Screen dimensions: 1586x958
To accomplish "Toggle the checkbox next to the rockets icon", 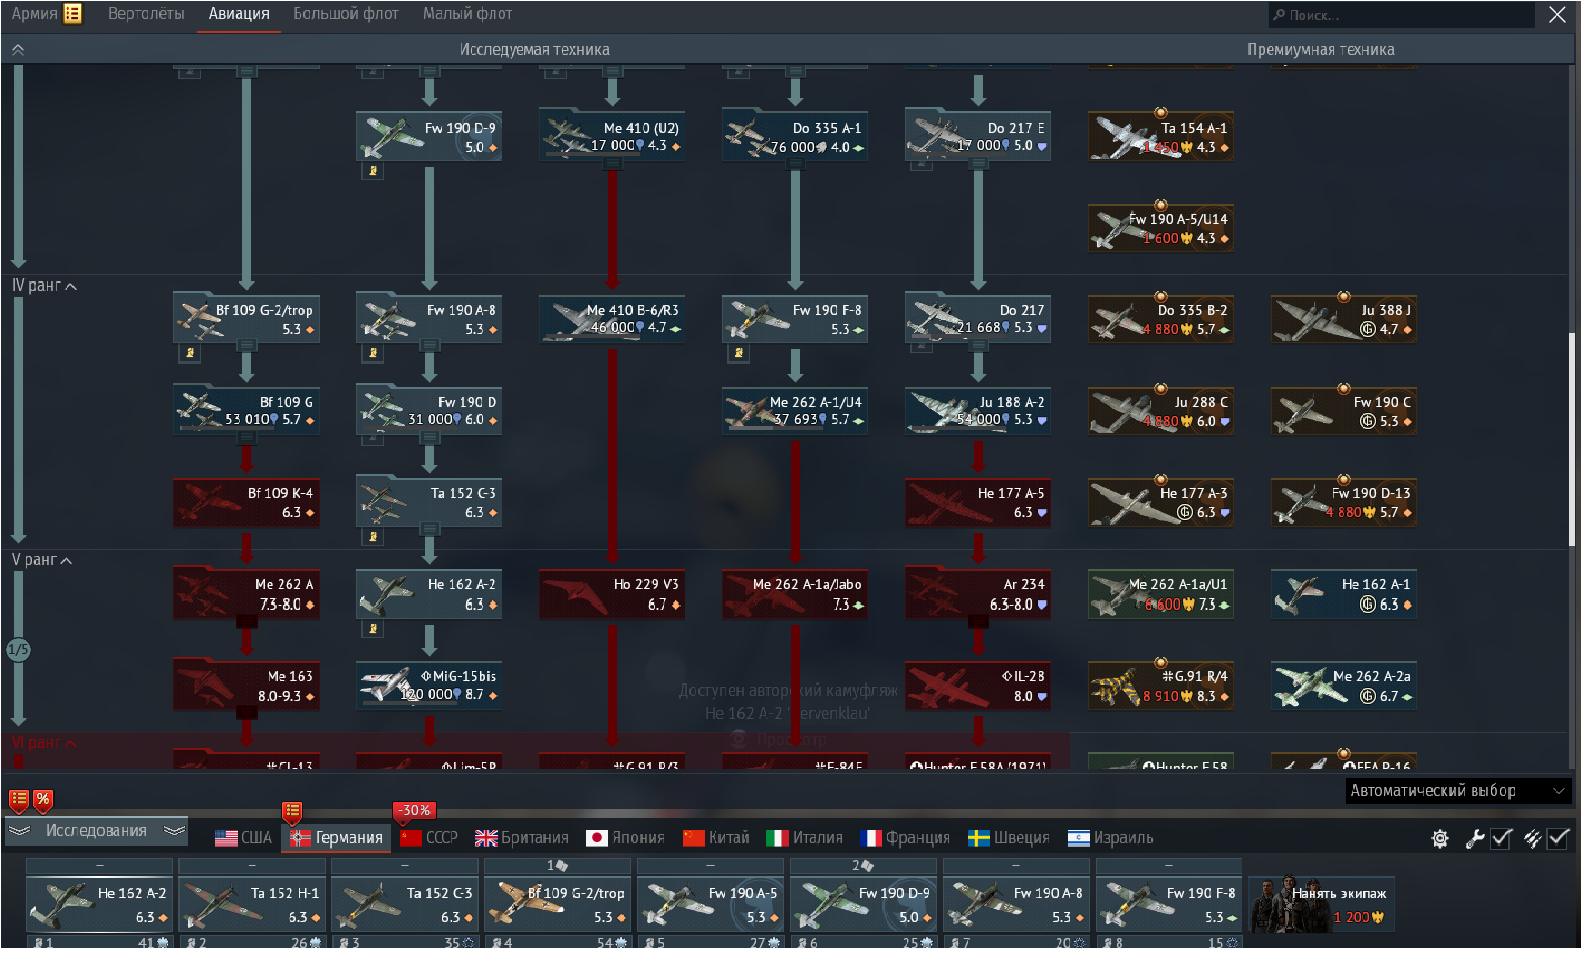I will coord(1558,839).
